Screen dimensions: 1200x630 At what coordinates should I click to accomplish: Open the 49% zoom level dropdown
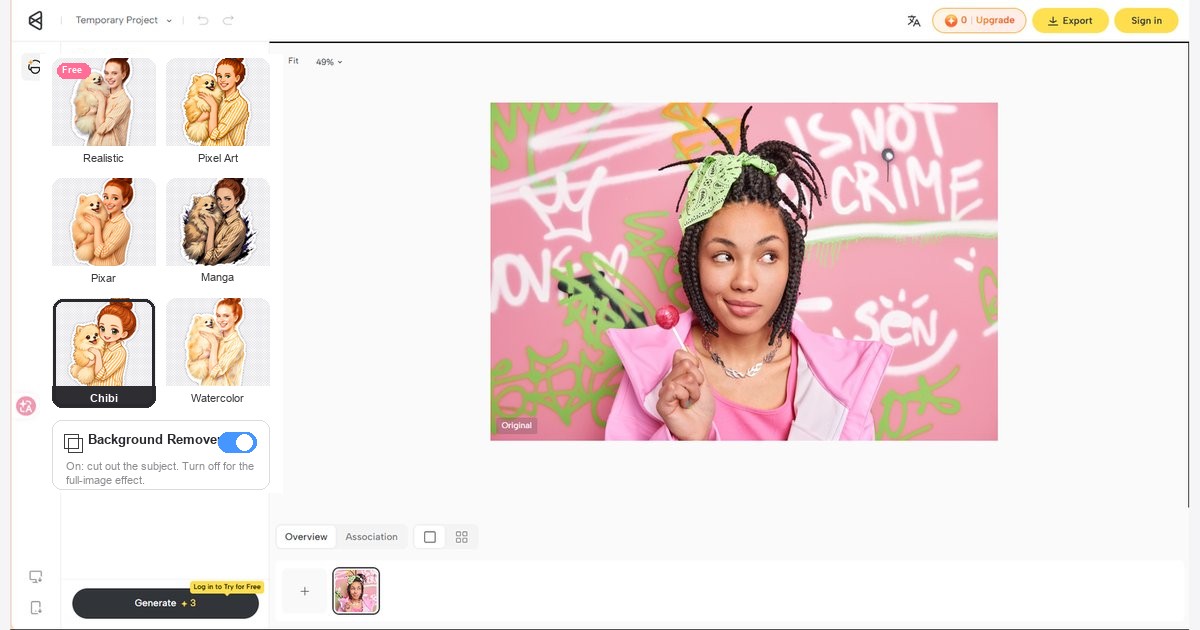329,62
